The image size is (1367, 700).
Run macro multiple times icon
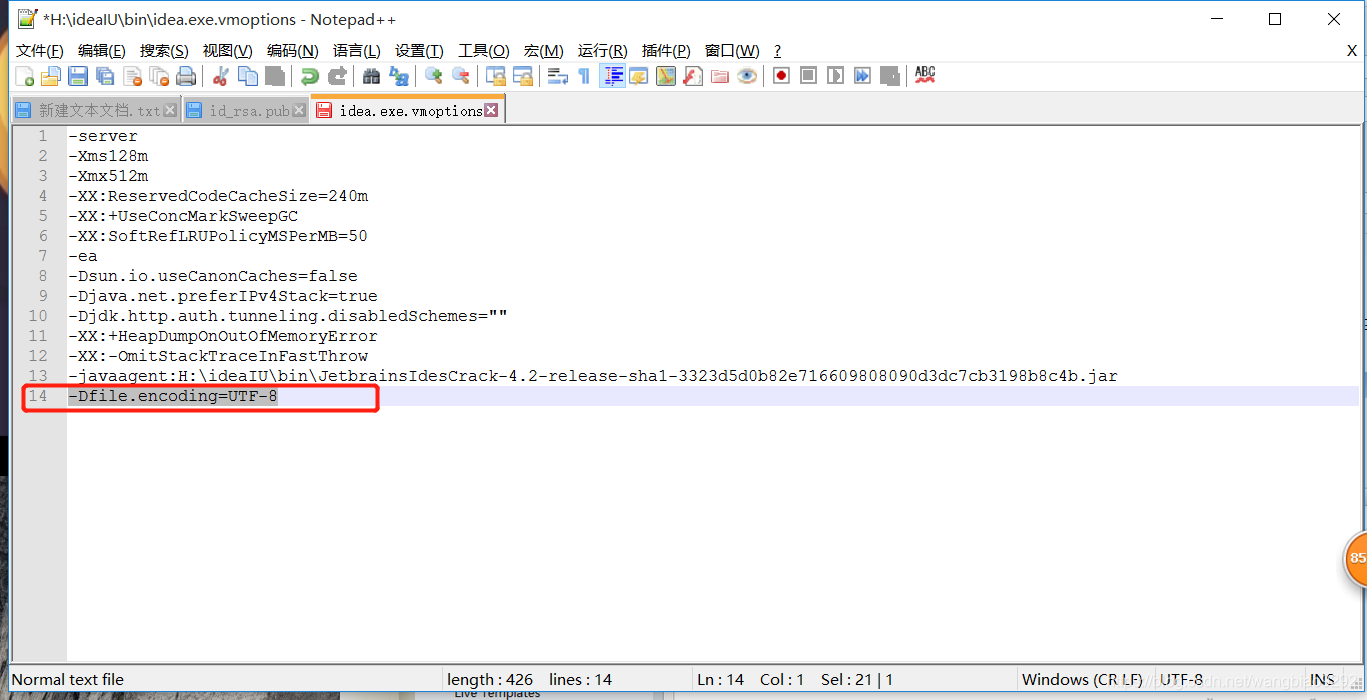[863, 76]
